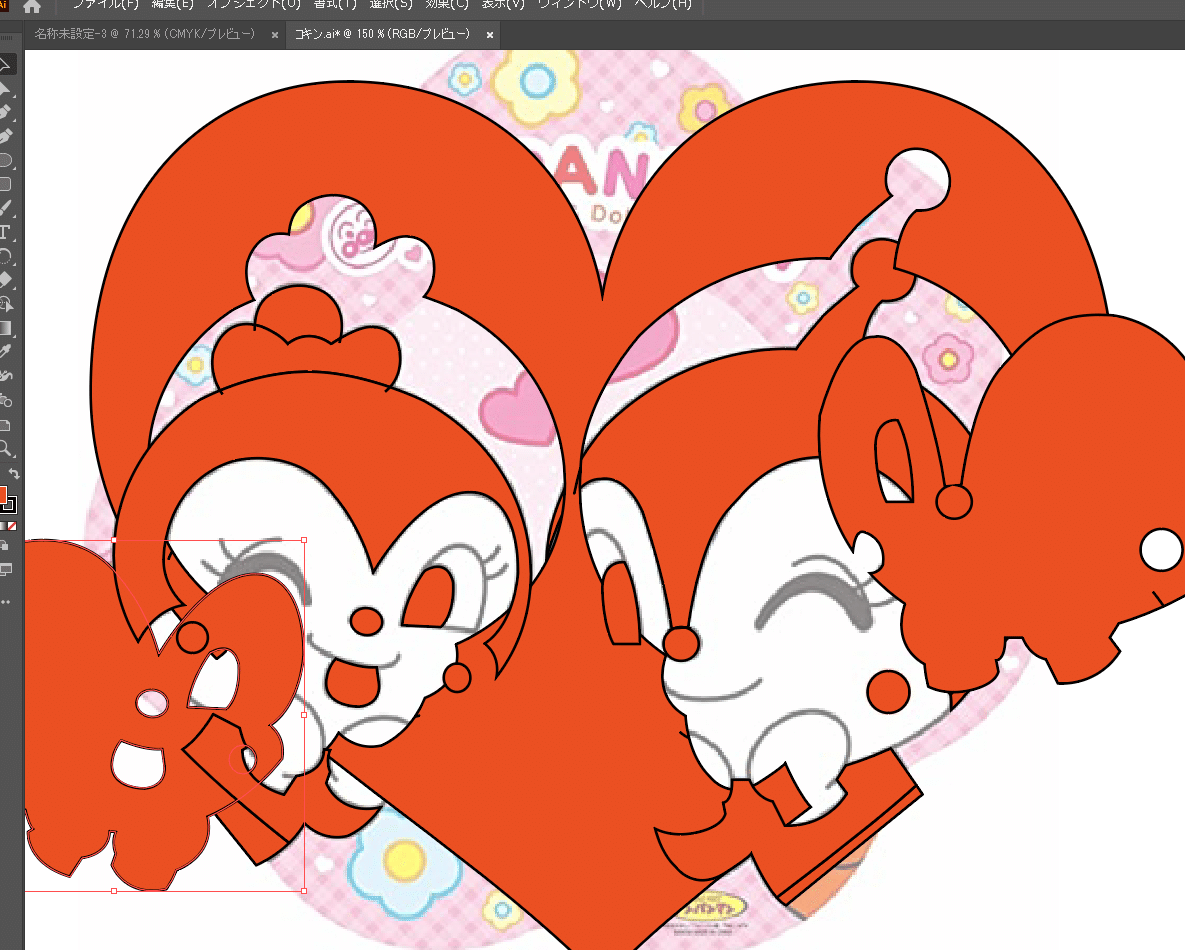
Task: Change the screen mode icon
Action: coord(5,569)
